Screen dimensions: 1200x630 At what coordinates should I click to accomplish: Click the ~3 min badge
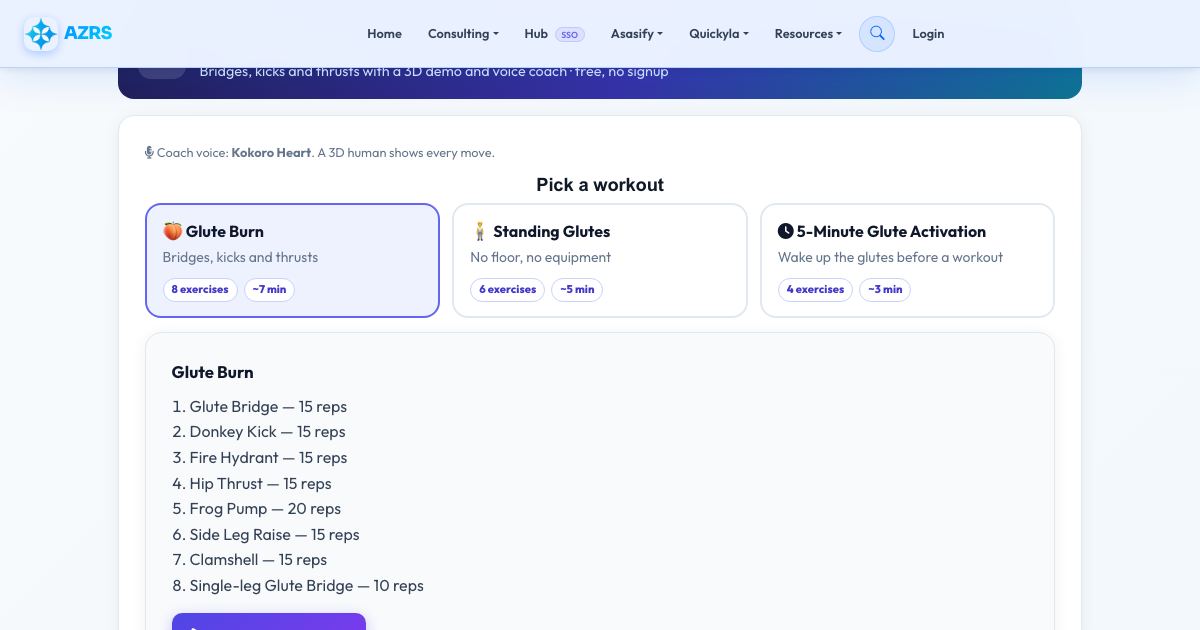tap(885, 290)
